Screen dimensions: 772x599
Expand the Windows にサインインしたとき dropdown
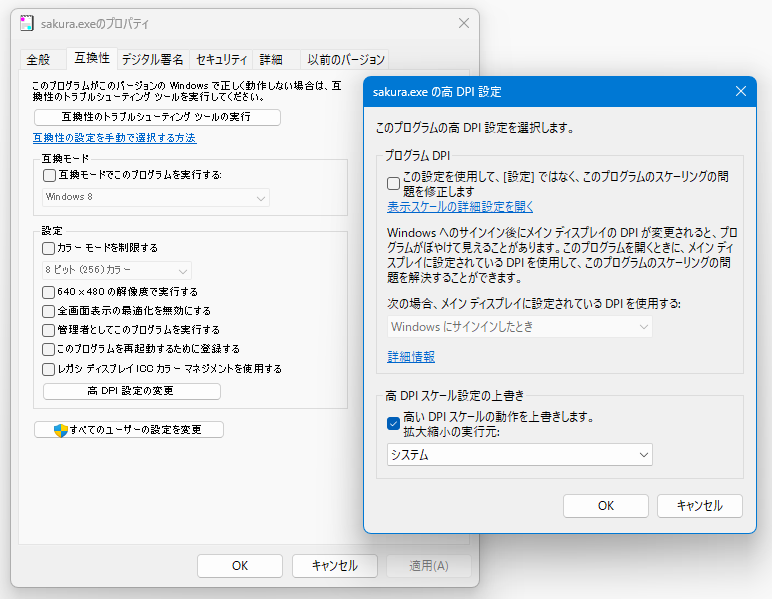pos(520,327)
